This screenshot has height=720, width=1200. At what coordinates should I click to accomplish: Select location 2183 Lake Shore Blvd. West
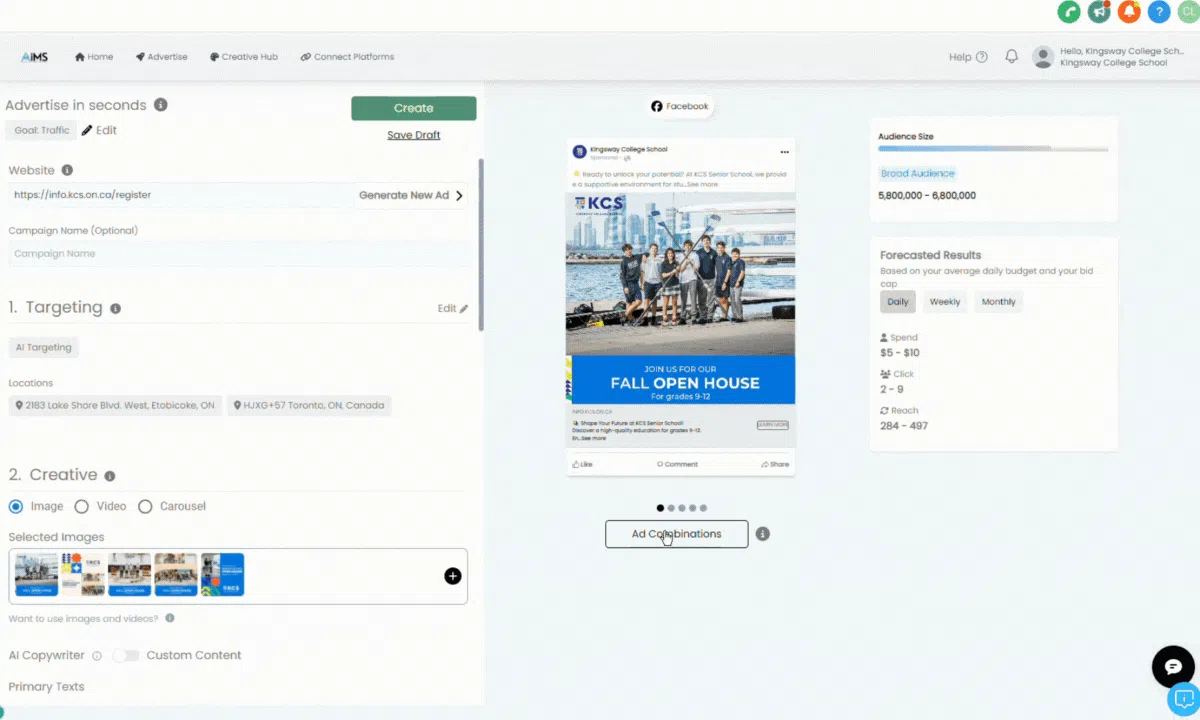115,406
